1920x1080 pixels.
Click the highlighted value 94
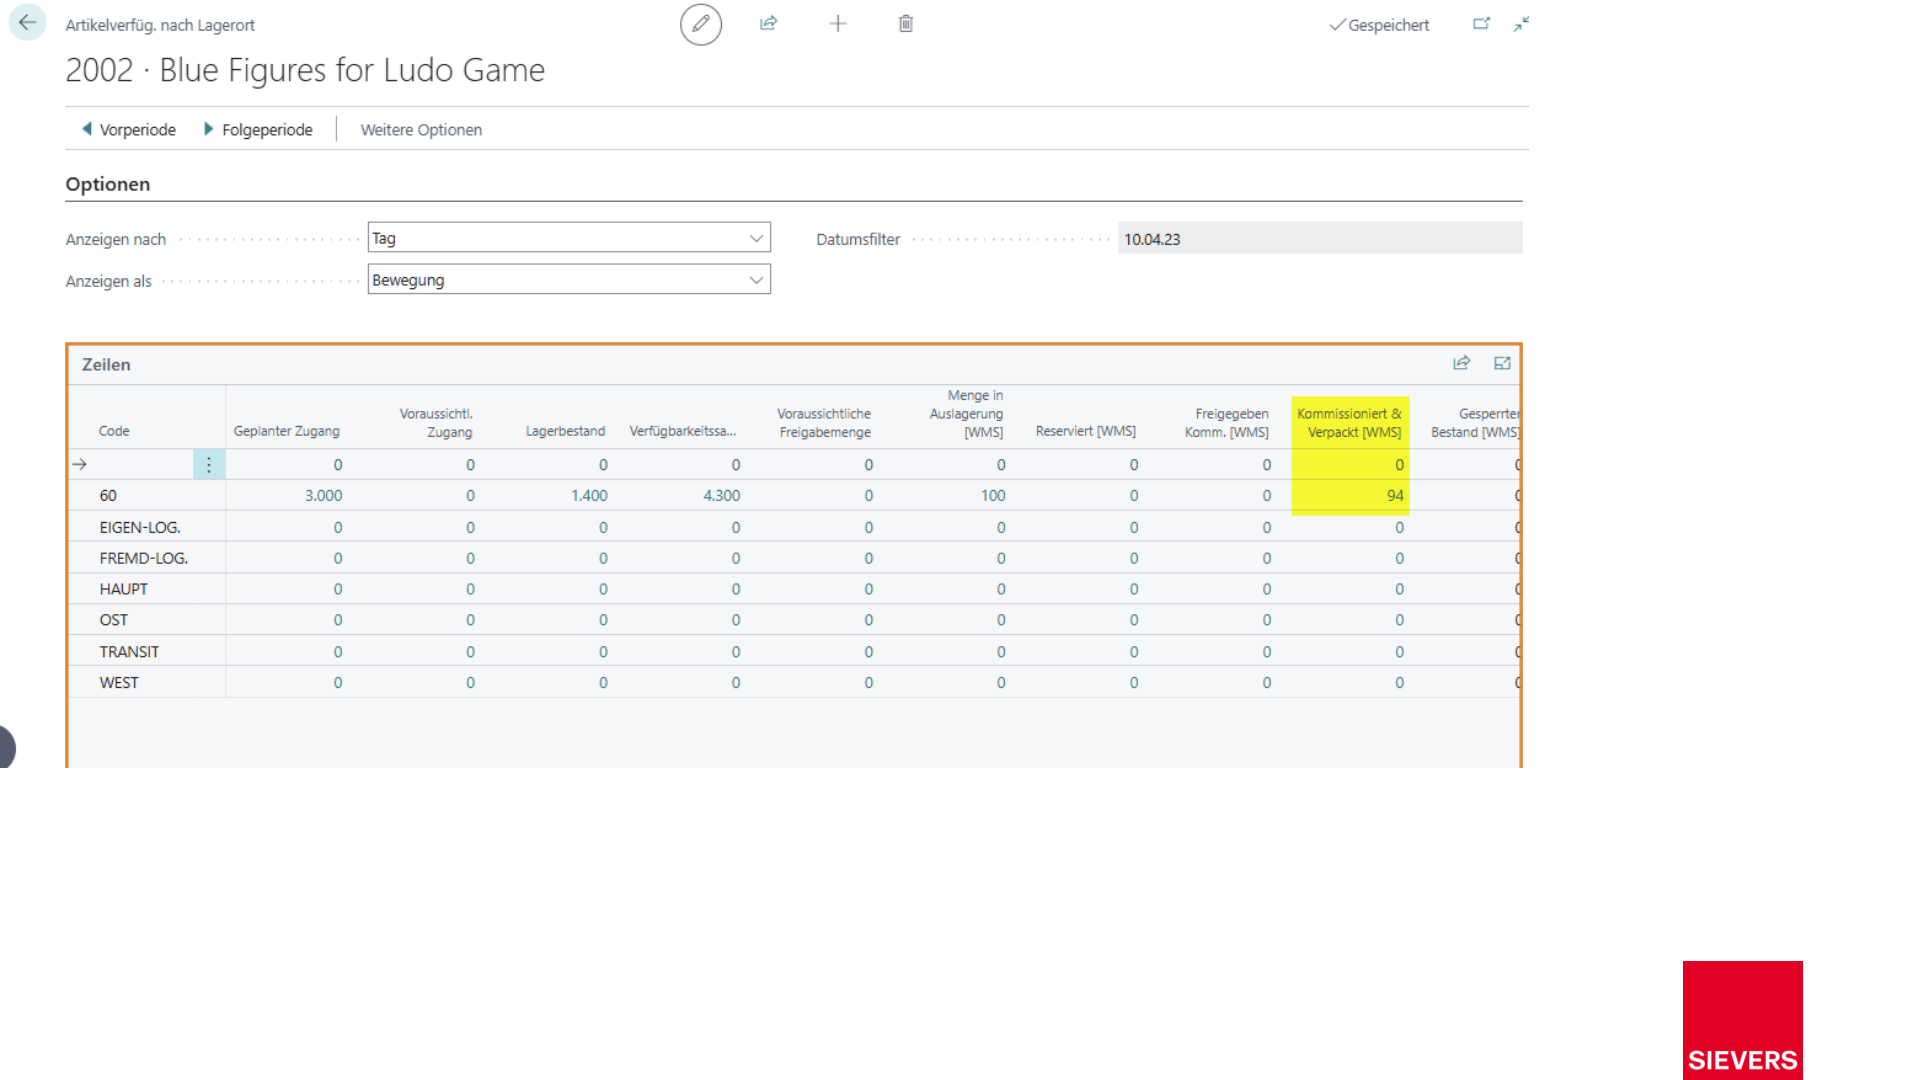[x=1395, y=496]
